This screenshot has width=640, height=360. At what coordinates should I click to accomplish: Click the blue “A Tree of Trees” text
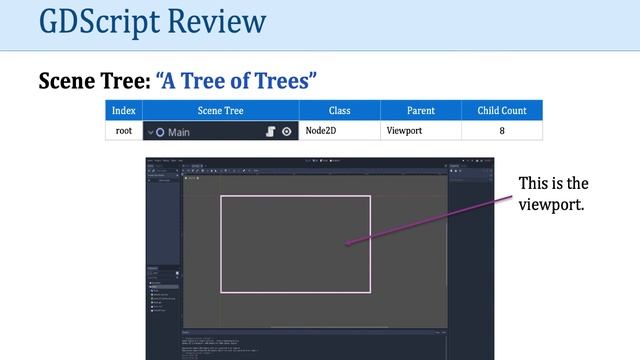236,80
